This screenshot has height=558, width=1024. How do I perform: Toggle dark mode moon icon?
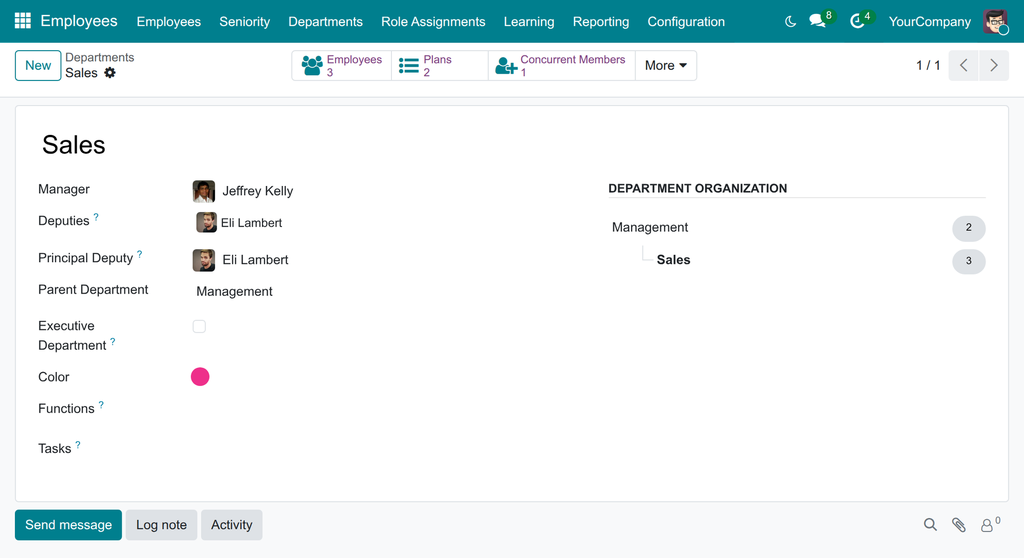(x=790, y=22)
